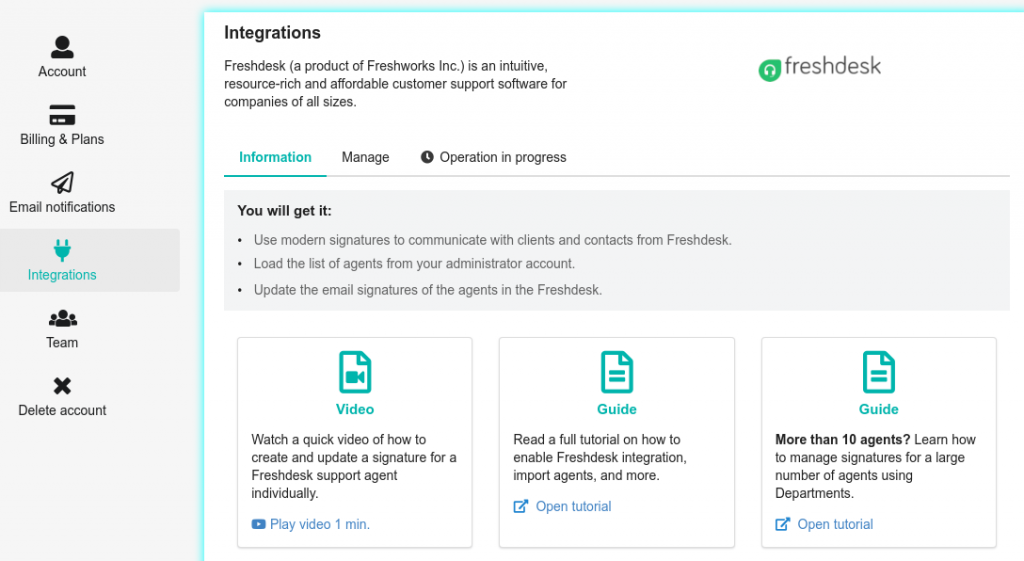Screen dimensions: 1024x561
Task: Click 'Use modern signatures to communicate' bullet
Action: tap(492, 240)
